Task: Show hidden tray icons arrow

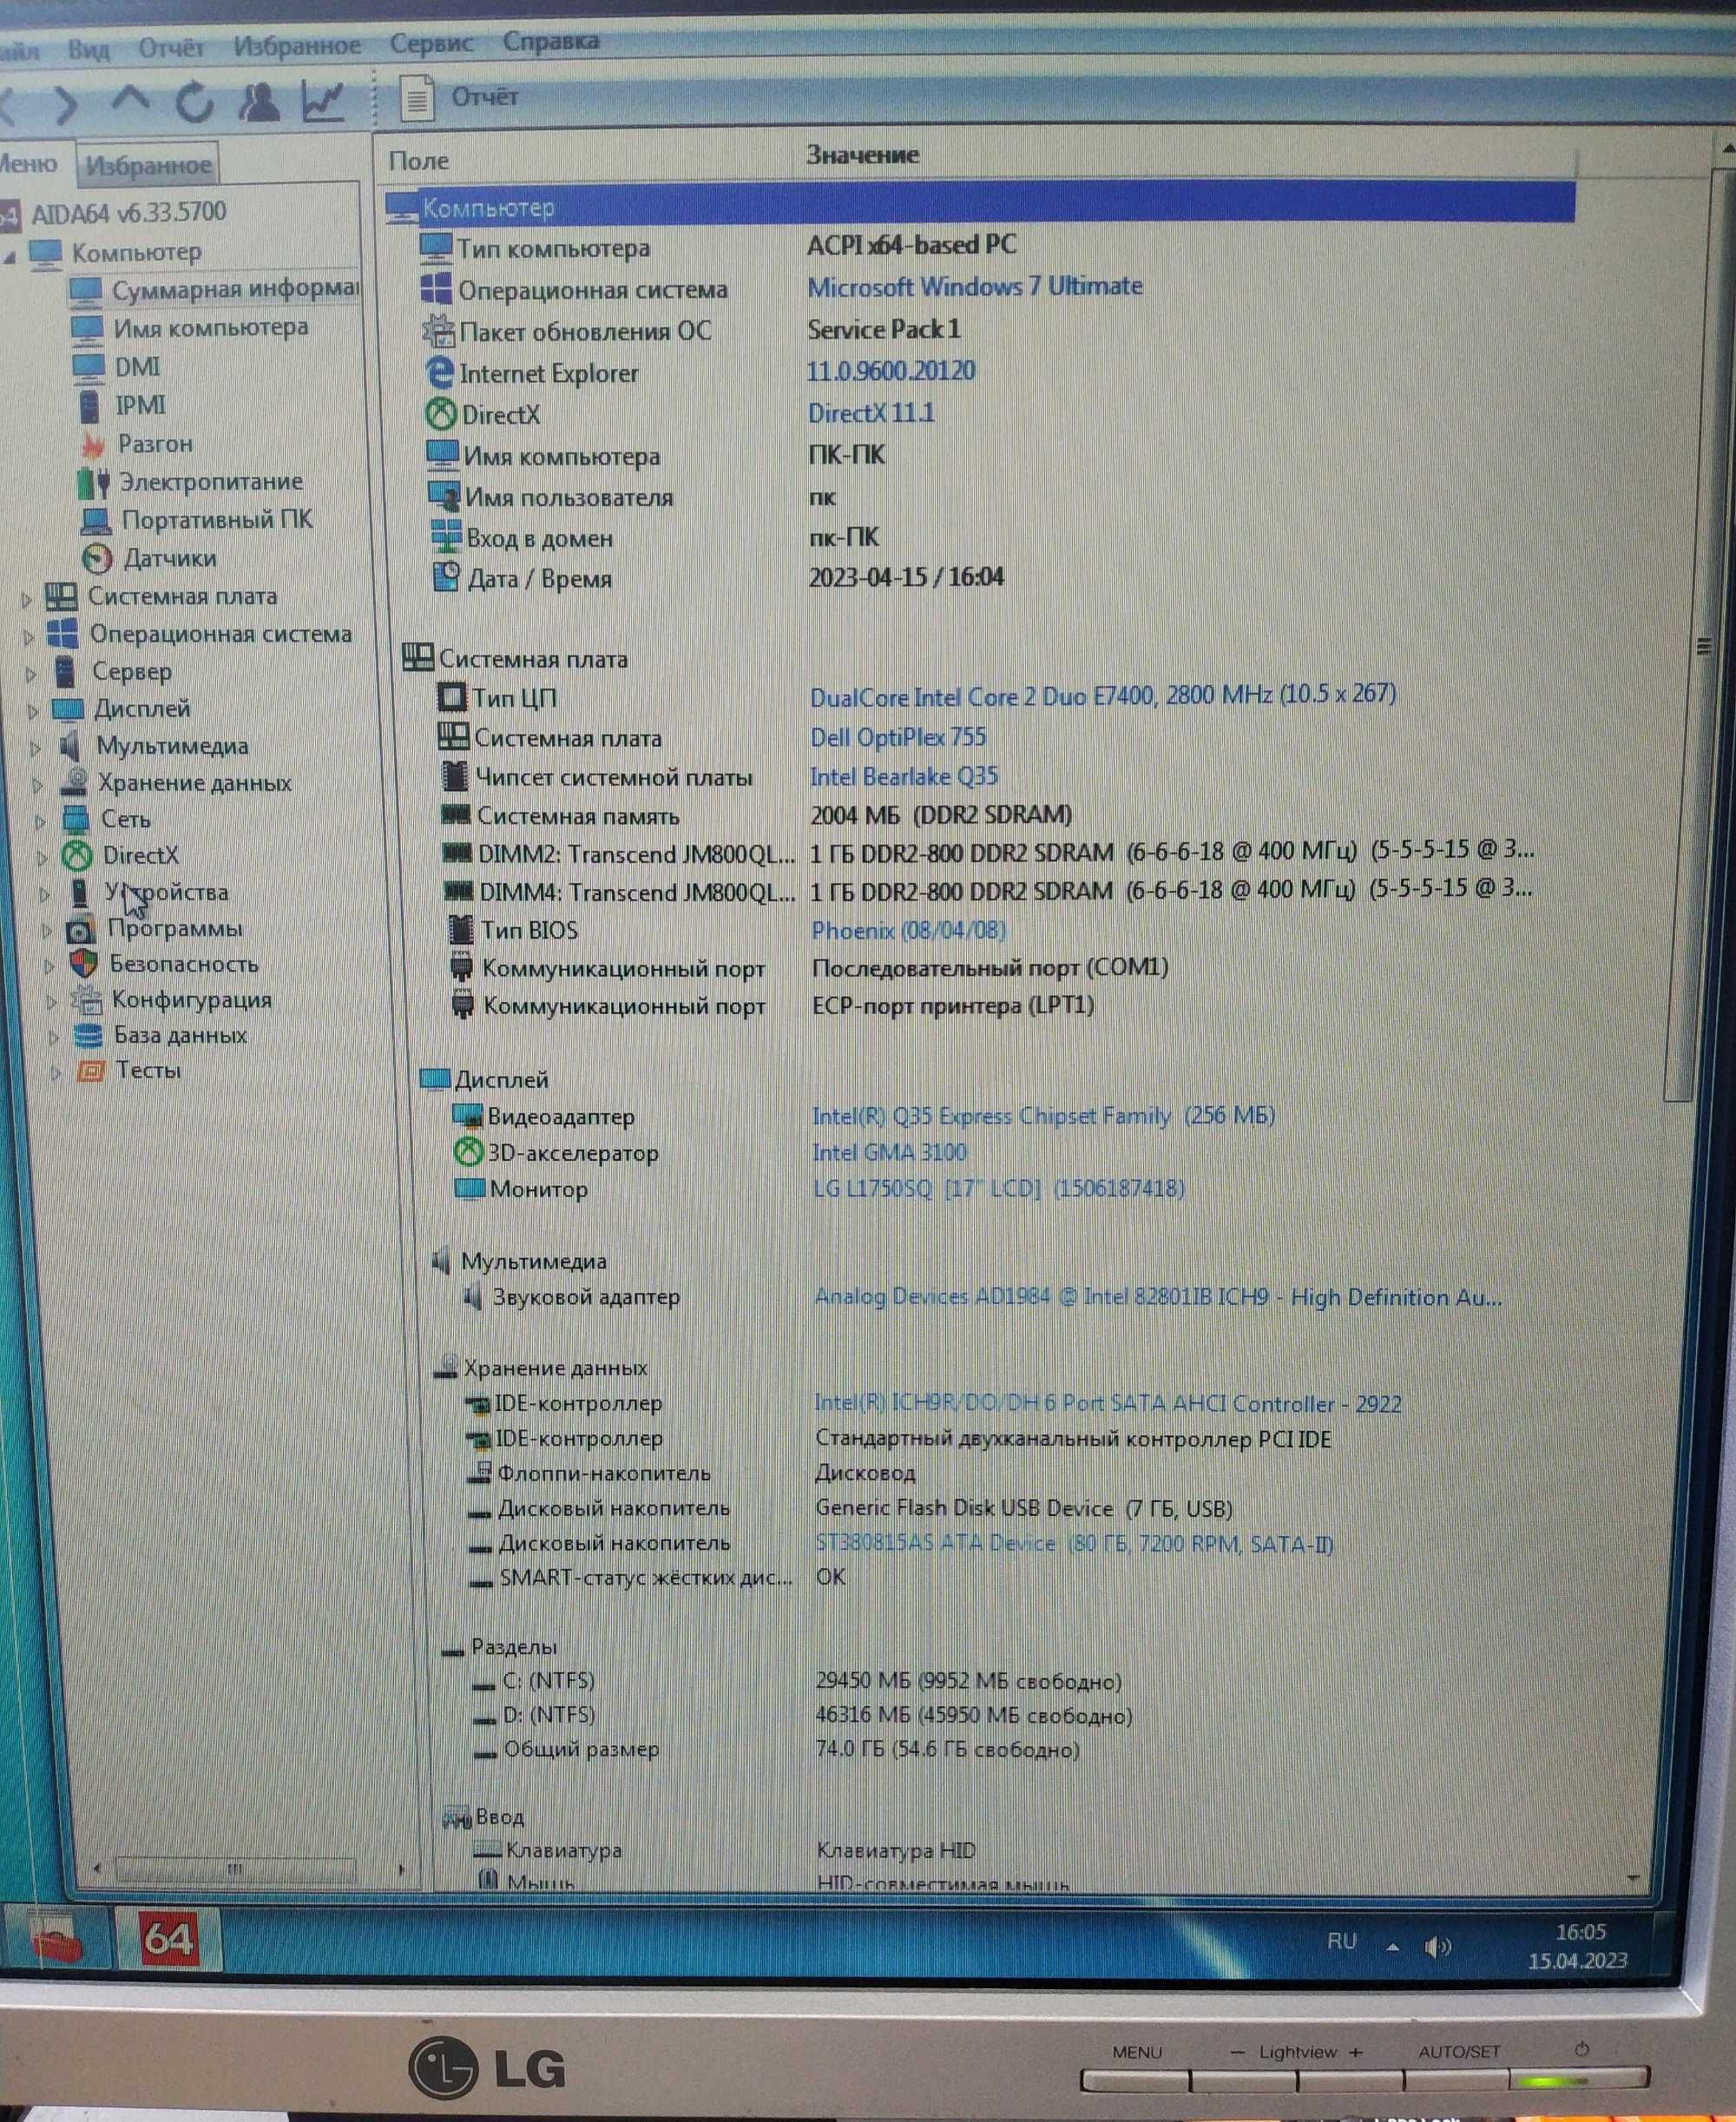Action: coord(1392,1946)
